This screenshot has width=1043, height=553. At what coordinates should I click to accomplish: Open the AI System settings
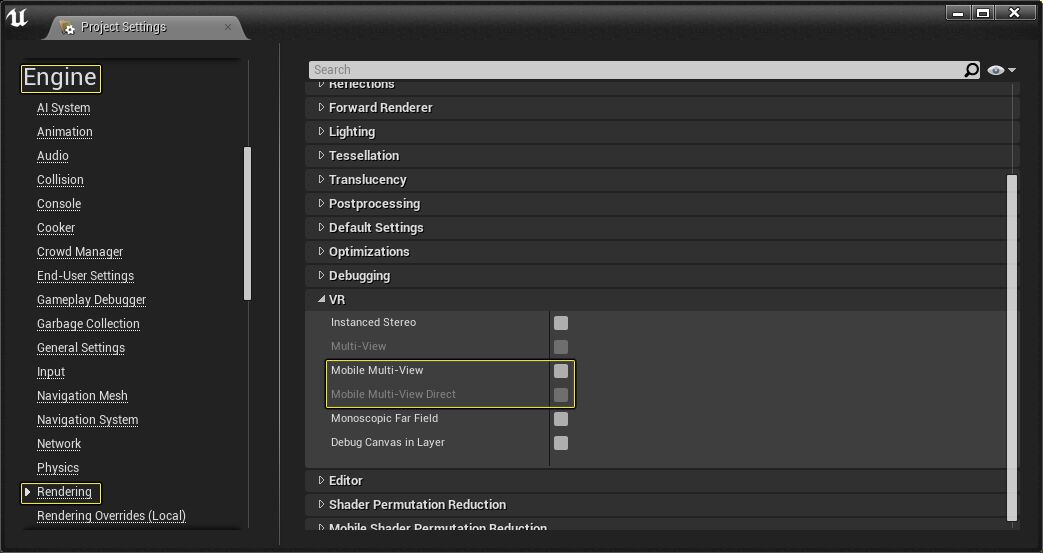(63, 108)
